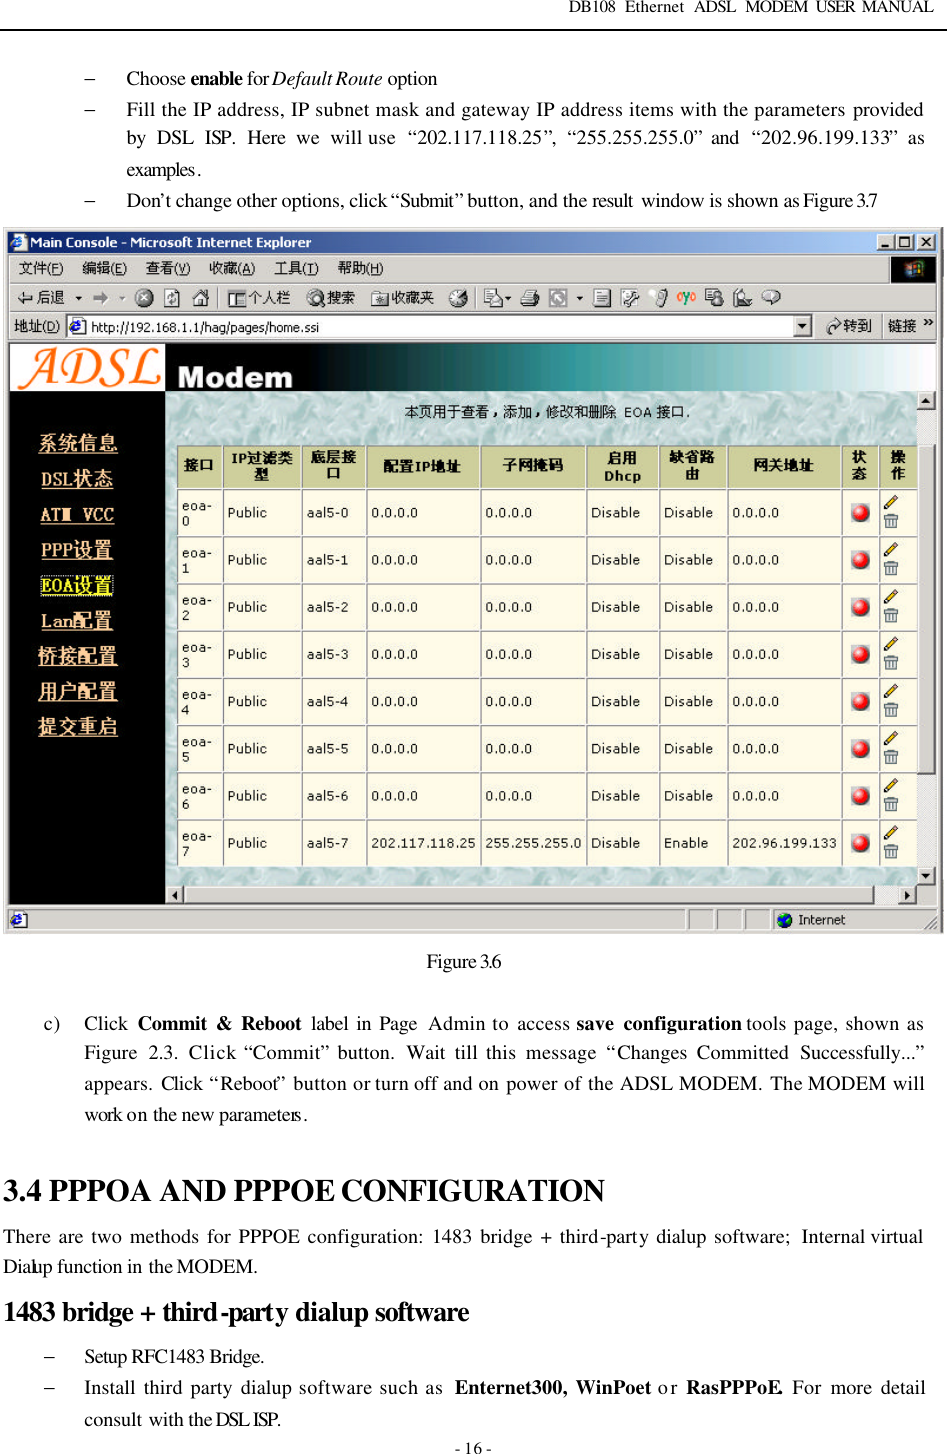Image resolution: width=947 pixels, height=1454 pixels.
Task: Click the red status indicator for eoa-4
Action: pos(860,701)
